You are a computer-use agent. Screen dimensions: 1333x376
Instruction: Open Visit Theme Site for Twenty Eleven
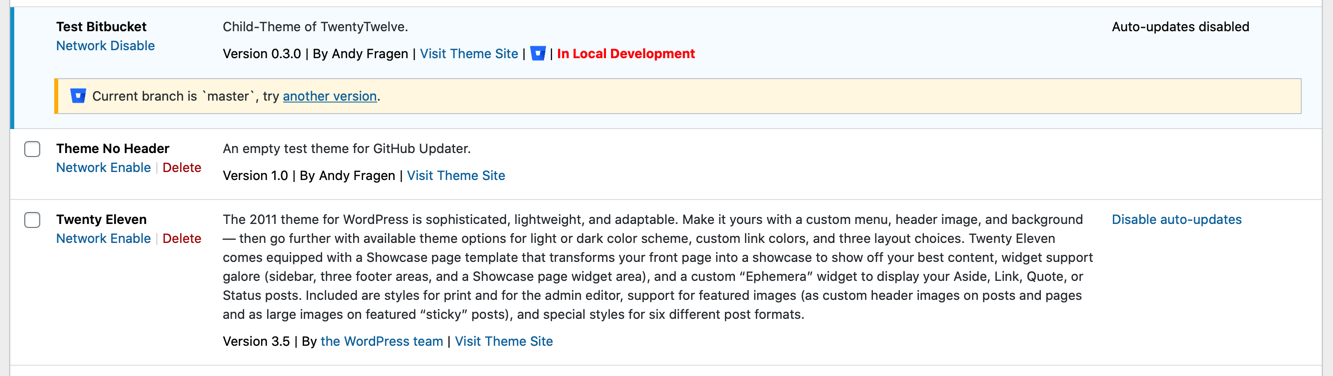[504, 342]
